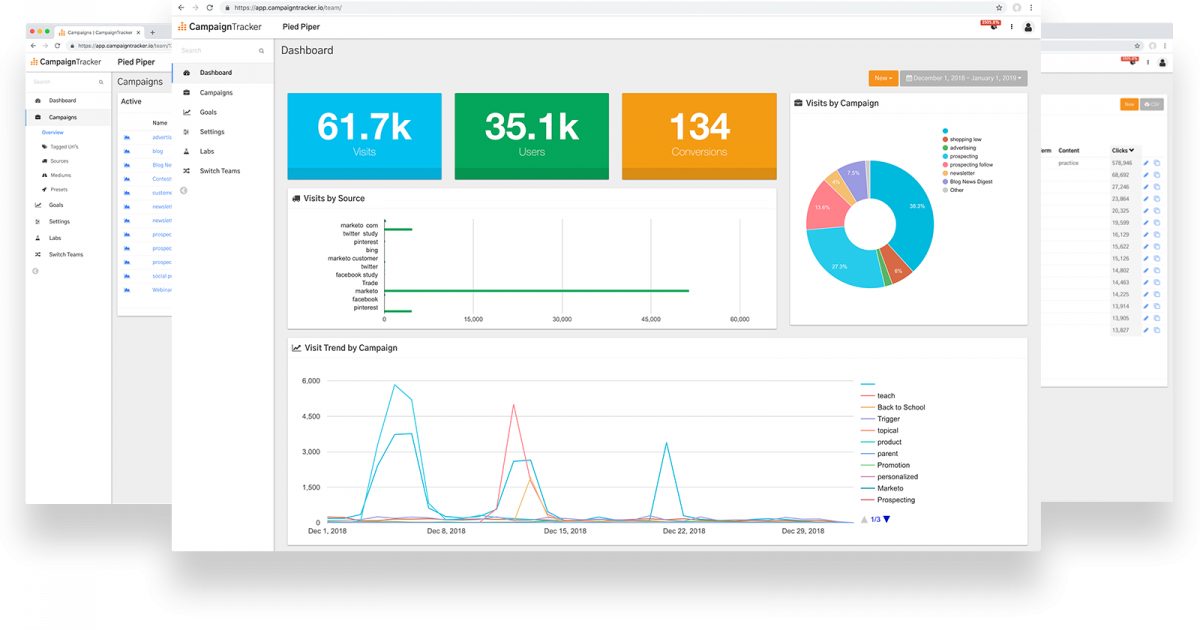Click the Goals chart icon in main sidebar
Viewport: 1200px width, 630px height.
(186, 112)
